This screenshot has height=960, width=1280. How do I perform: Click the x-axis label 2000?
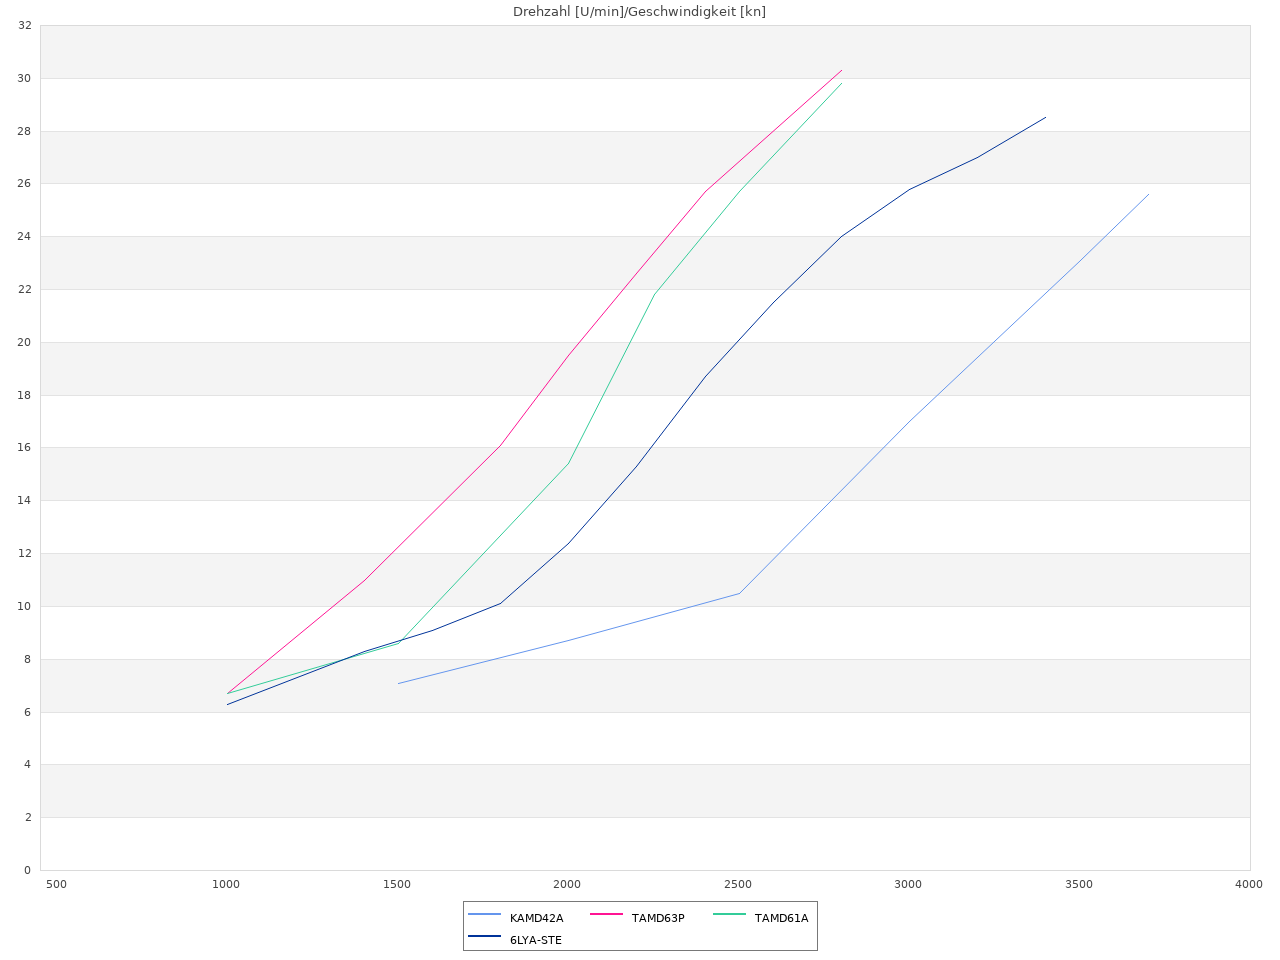567,884
